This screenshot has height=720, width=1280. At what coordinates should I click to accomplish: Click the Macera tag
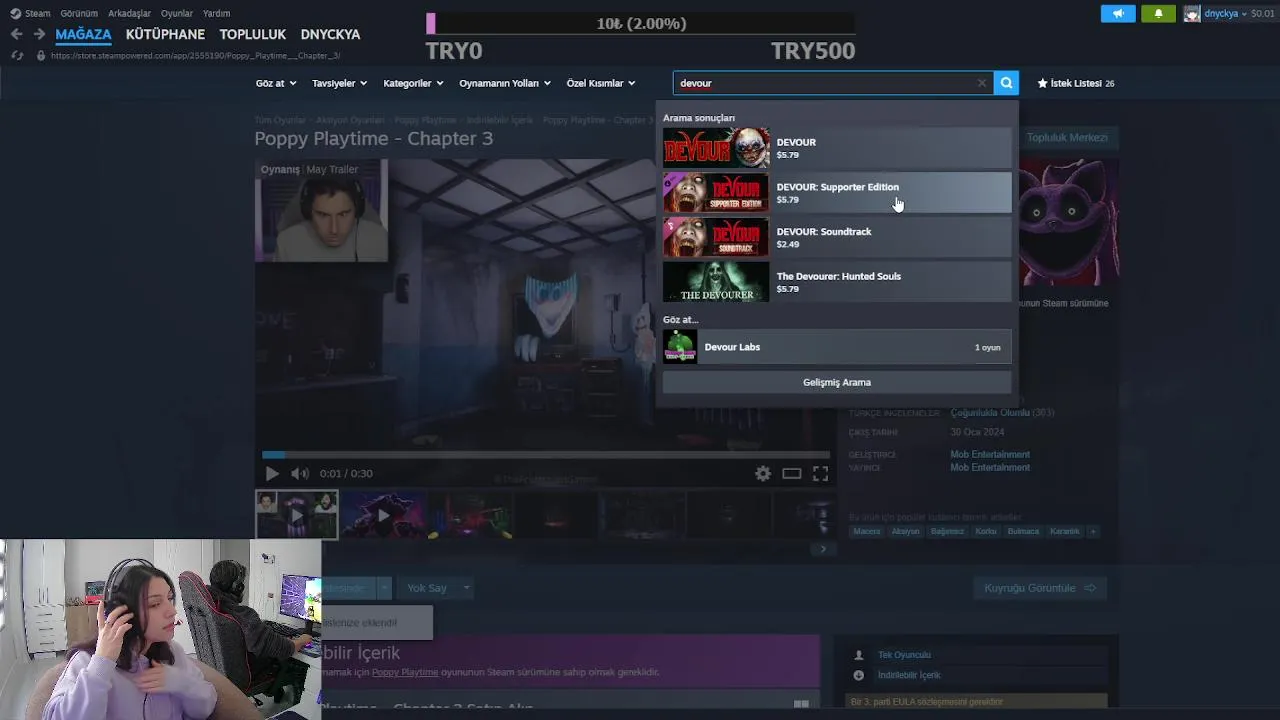click(x=867, y=531)
